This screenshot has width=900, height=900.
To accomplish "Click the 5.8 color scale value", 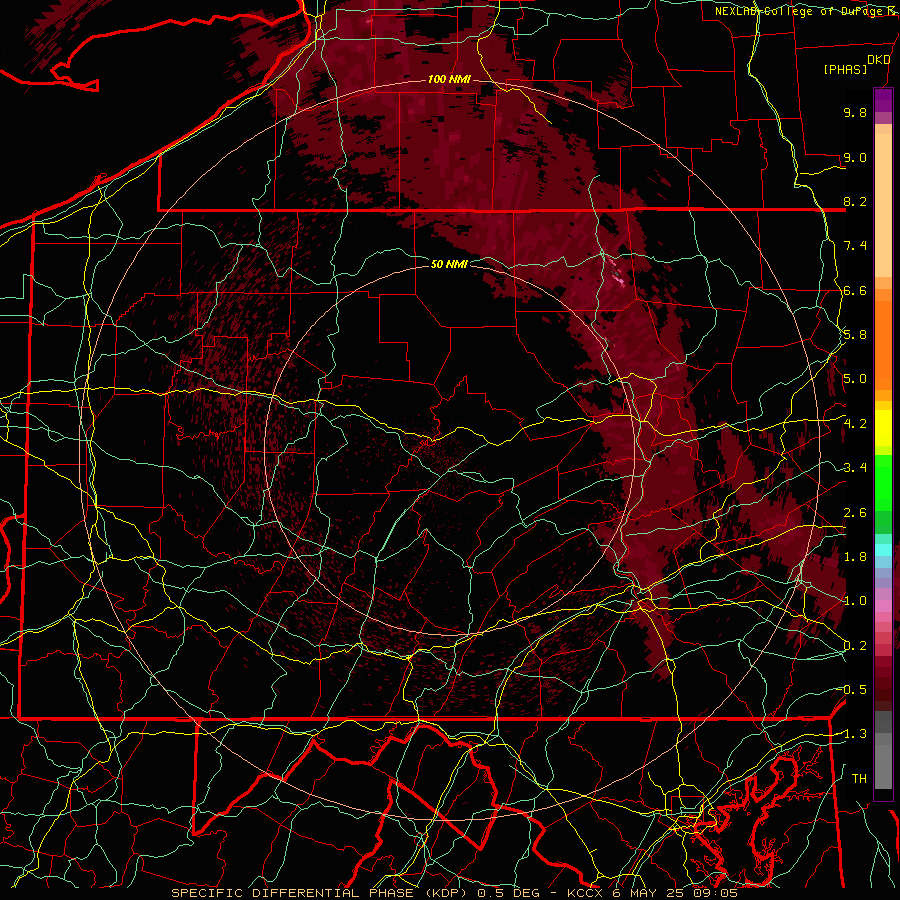I will coord(855,335).
